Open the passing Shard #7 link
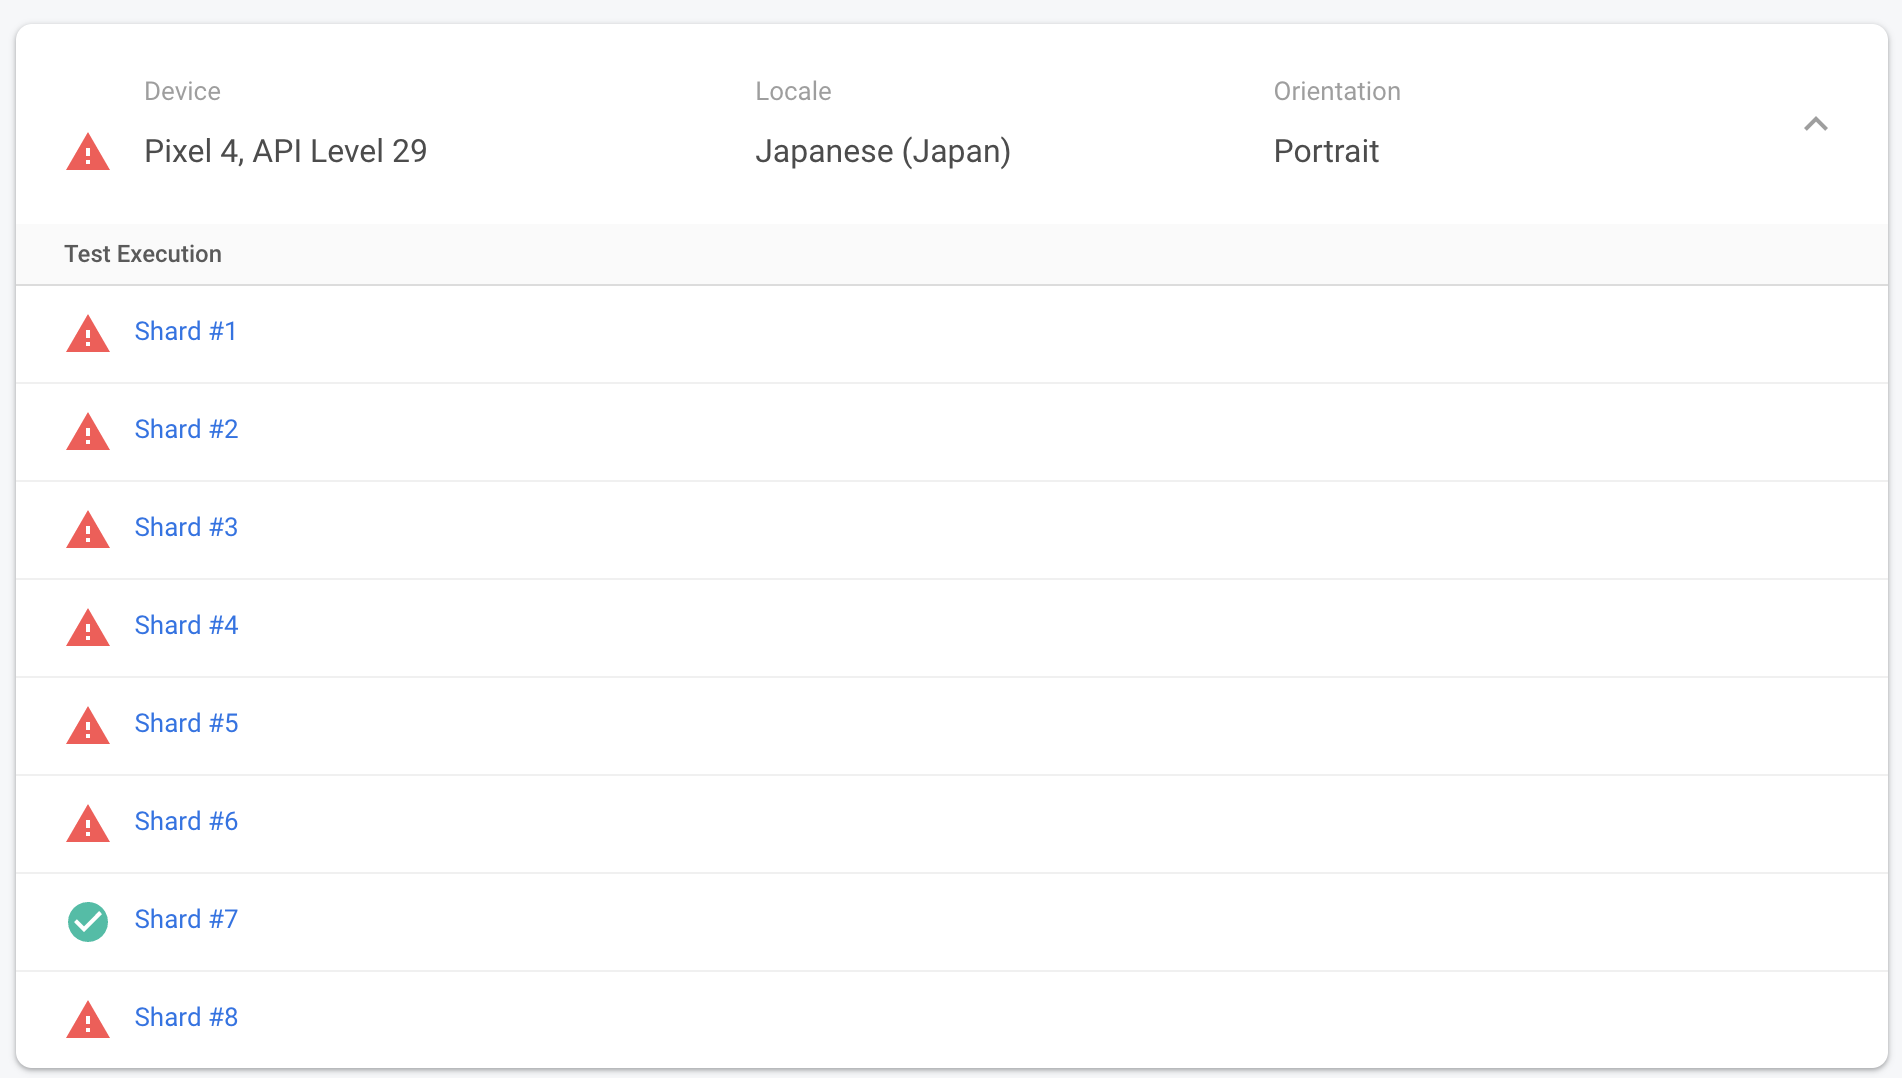1902x1078 pixels. pyautogui.click(x=186, y=919)
